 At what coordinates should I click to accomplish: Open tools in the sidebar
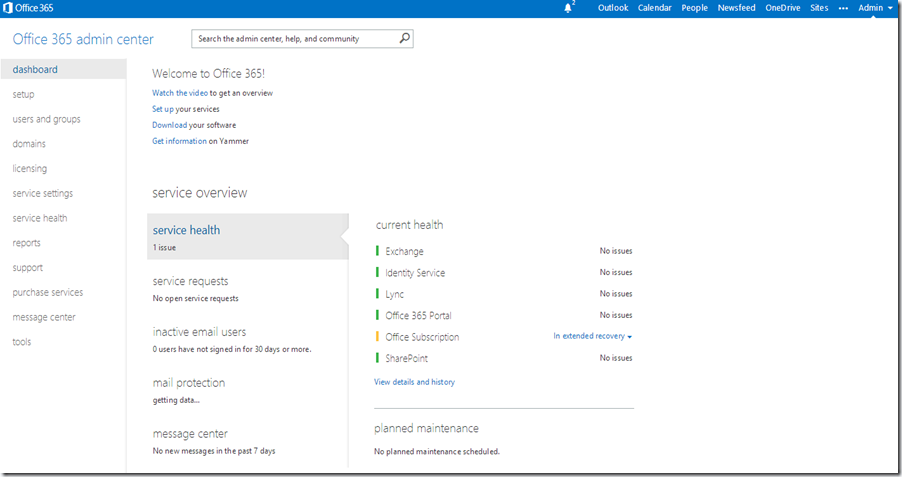point(22,342)
